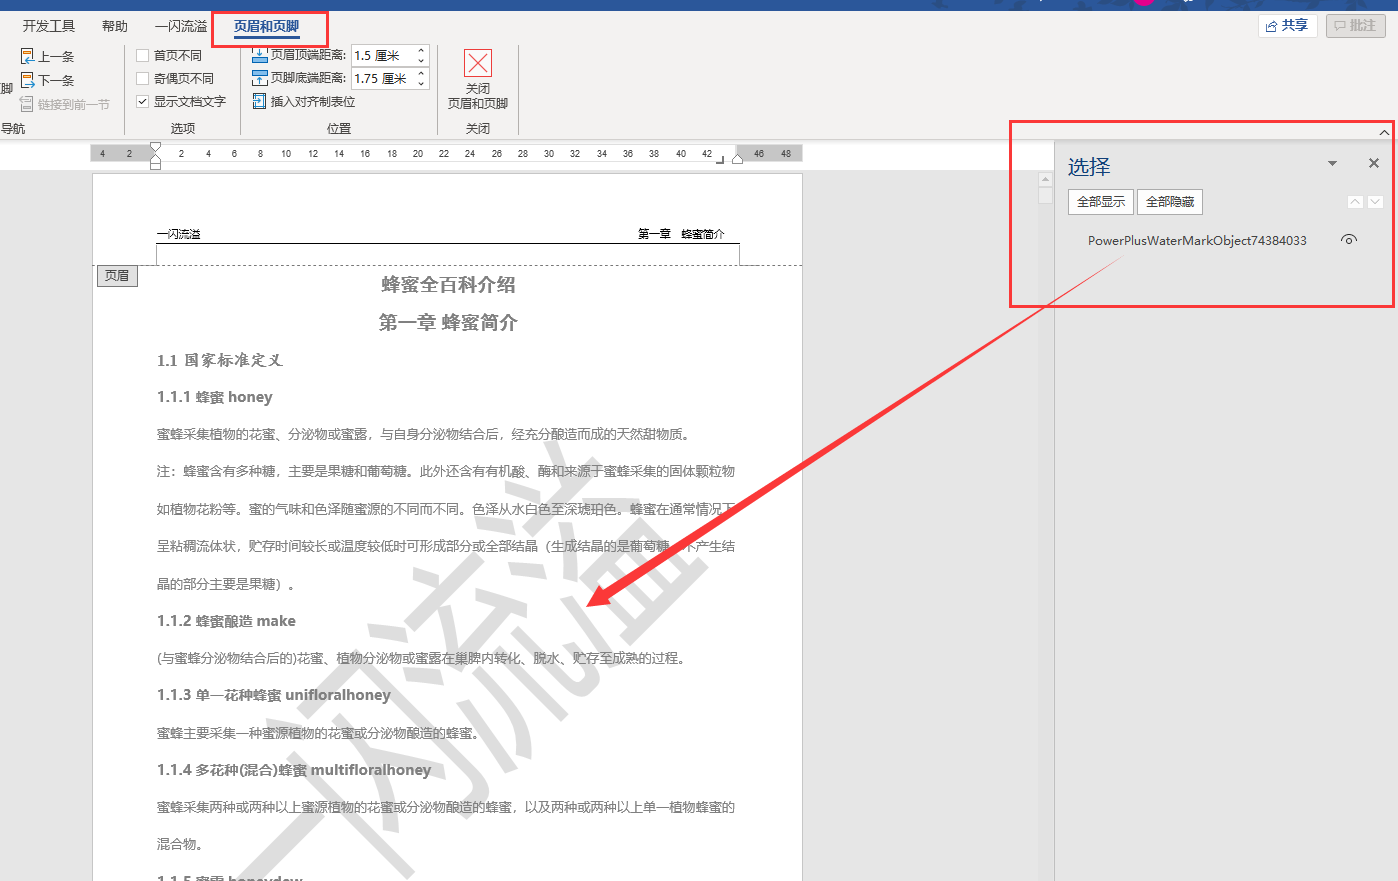Uncheck the 显示文档文字 checkbox

pos(143,101)
